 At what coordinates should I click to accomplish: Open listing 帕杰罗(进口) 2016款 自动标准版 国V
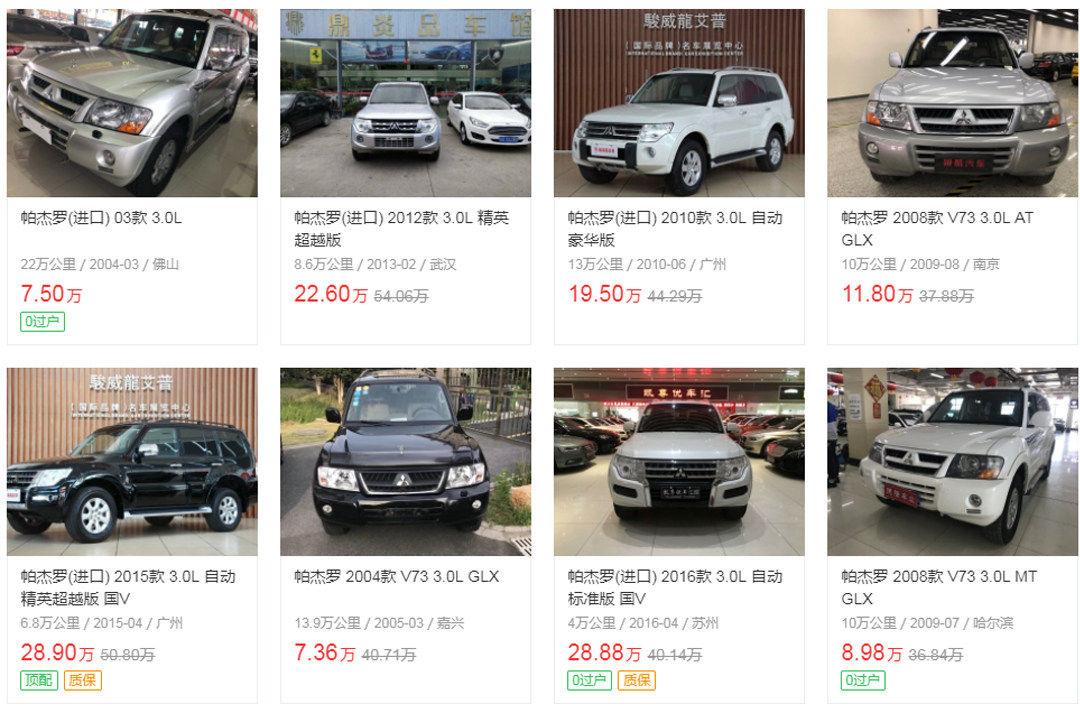point(675,587)
